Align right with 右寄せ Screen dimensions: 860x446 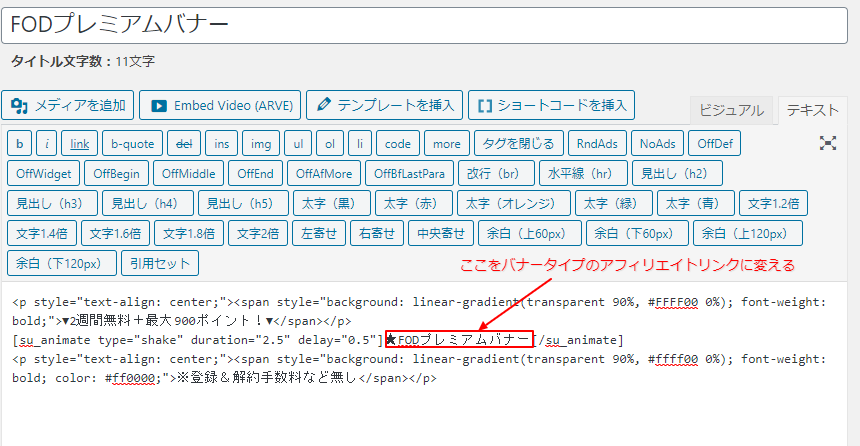pyautogui.click(x=377, y=233)
